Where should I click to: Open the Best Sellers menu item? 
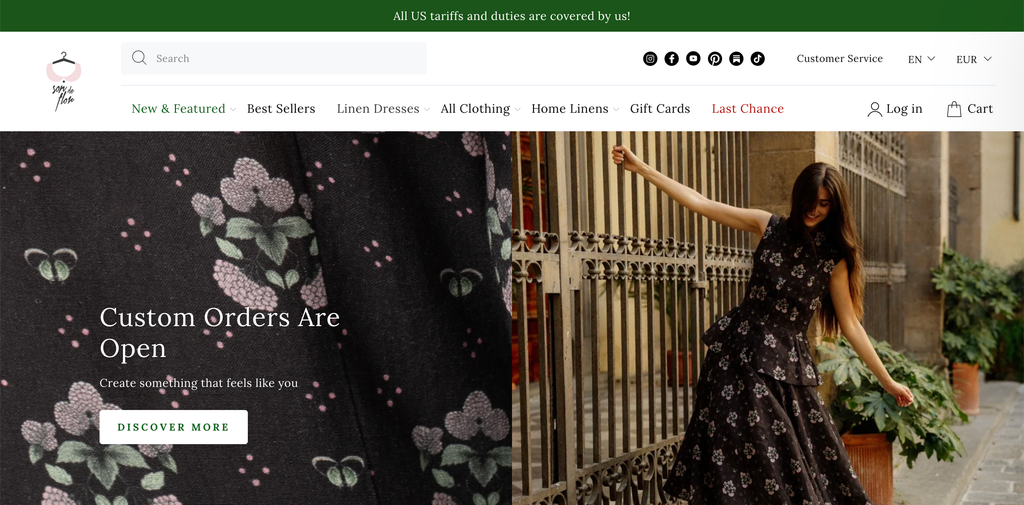281,108
